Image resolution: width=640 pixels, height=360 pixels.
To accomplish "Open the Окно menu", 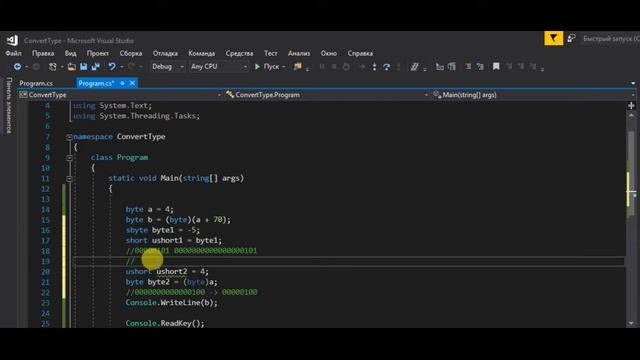I will 329,53.
